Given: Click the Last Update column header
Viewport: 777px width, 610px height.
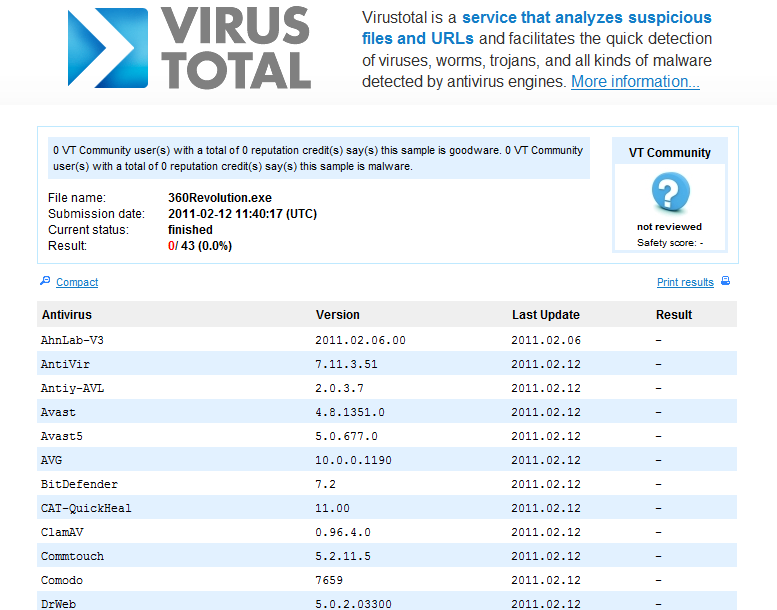Looking at the screenshot, I should point(546,315).
